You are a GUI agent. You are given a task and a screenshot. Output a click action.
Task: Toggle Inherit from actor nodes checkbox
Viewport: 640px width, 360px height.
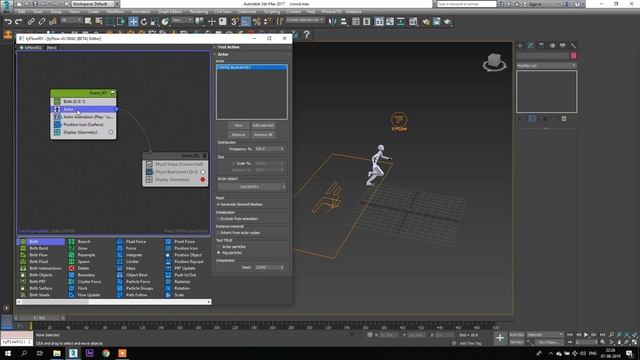click(218, 233)
